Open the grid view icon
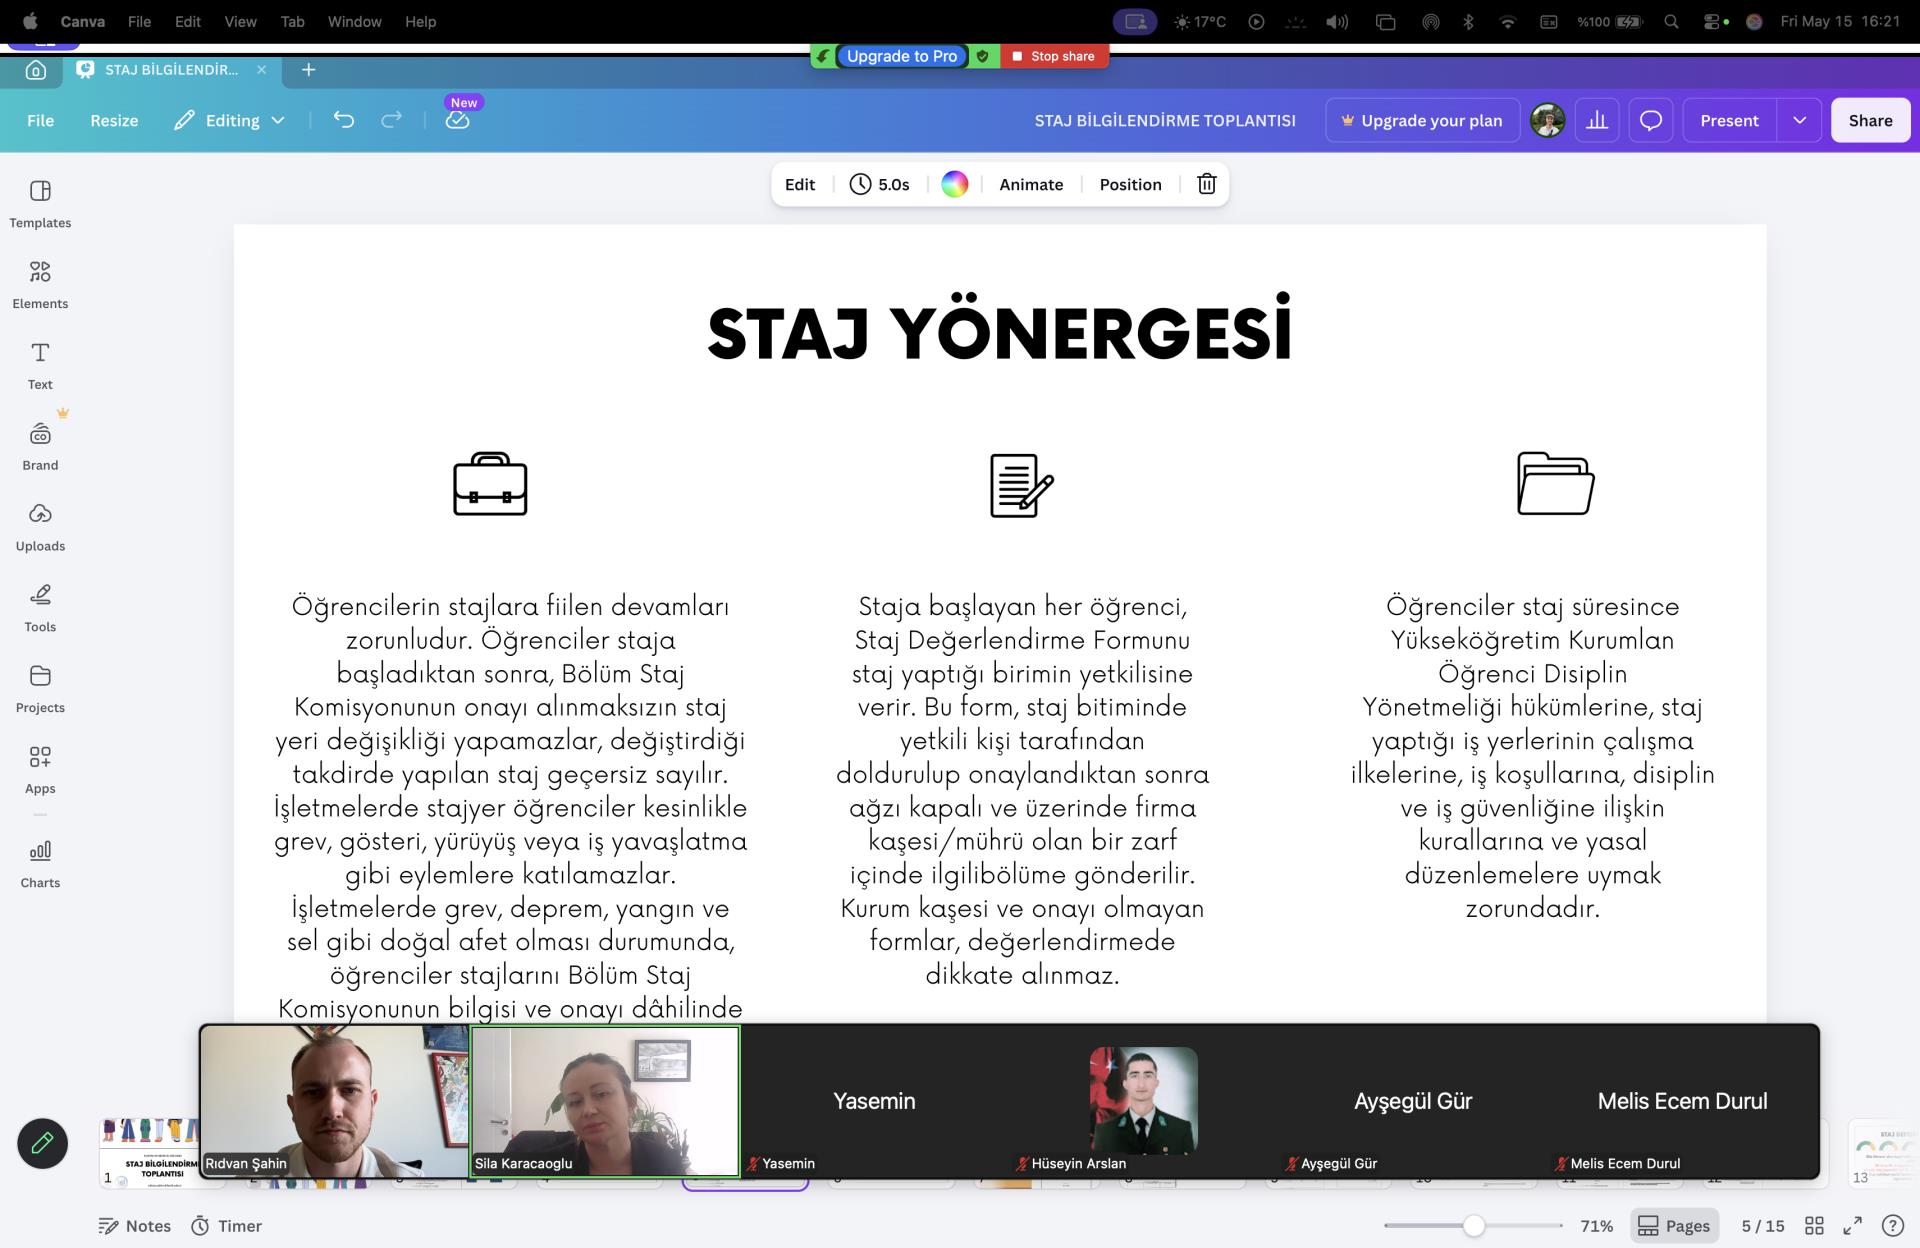The image size is (1920, 1248). click(x=1814, y=1225)
